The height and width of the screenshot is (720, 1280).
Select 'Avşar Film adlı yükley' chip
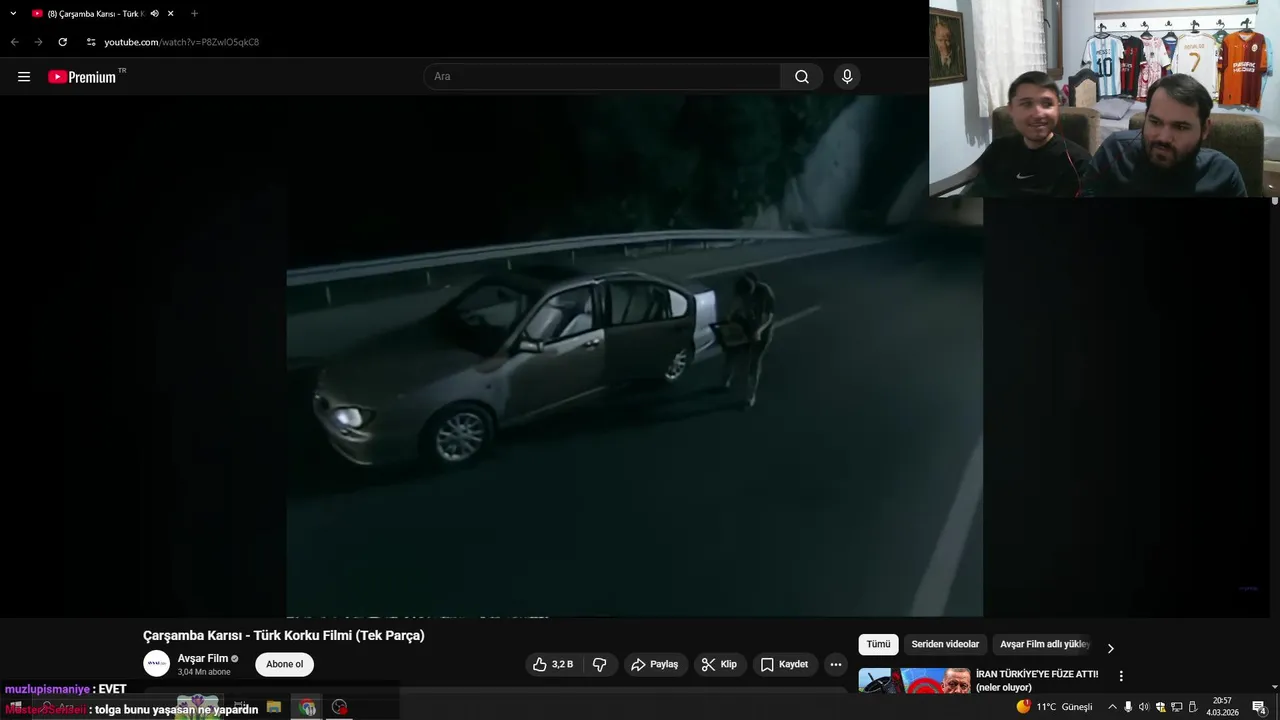point(1044,645)
